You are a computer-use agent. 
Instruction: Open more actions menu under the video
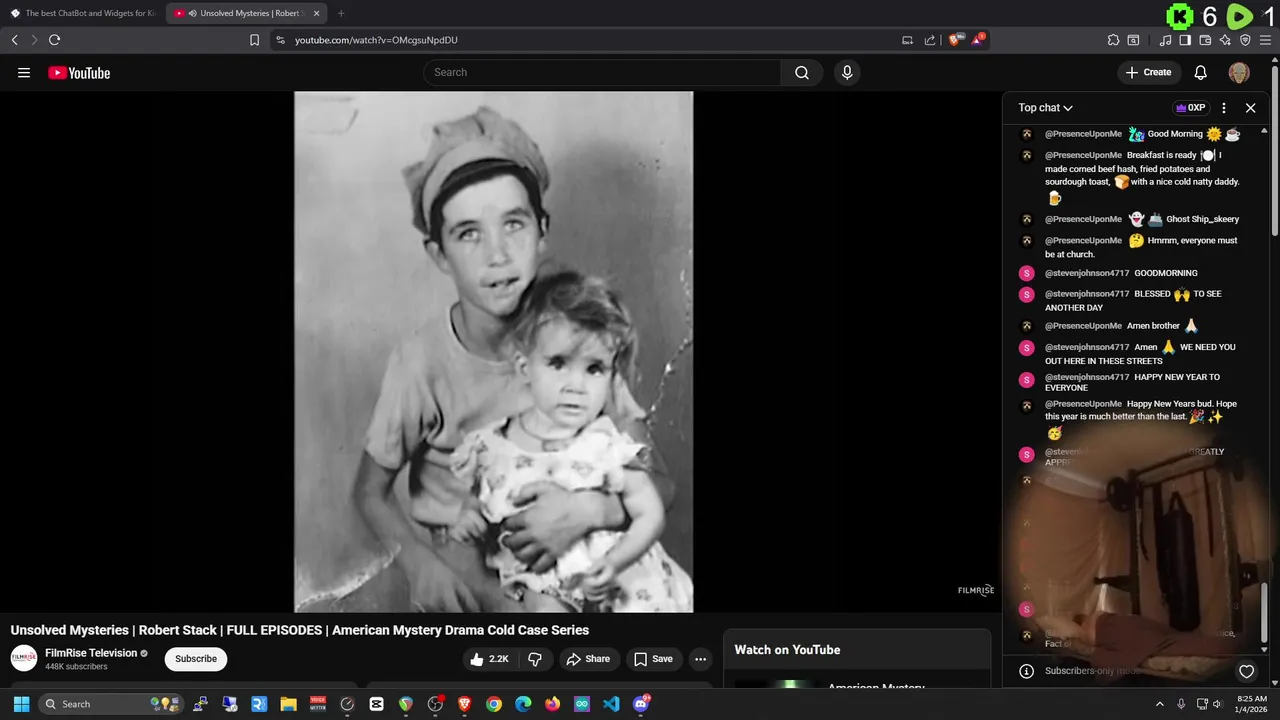pyautogui.click(x=701, y=659)
